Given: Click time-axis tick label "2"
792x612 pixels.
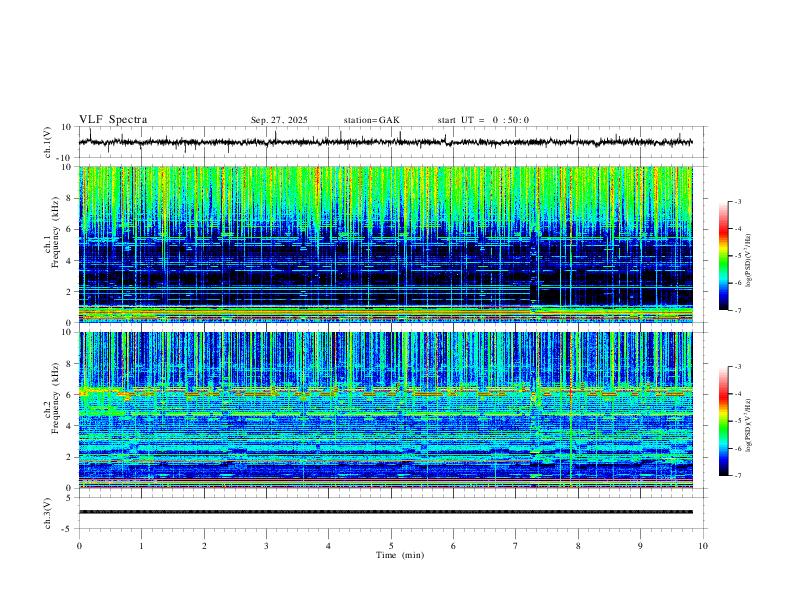Looking at the screenshot, I should (x=204, y=546).
